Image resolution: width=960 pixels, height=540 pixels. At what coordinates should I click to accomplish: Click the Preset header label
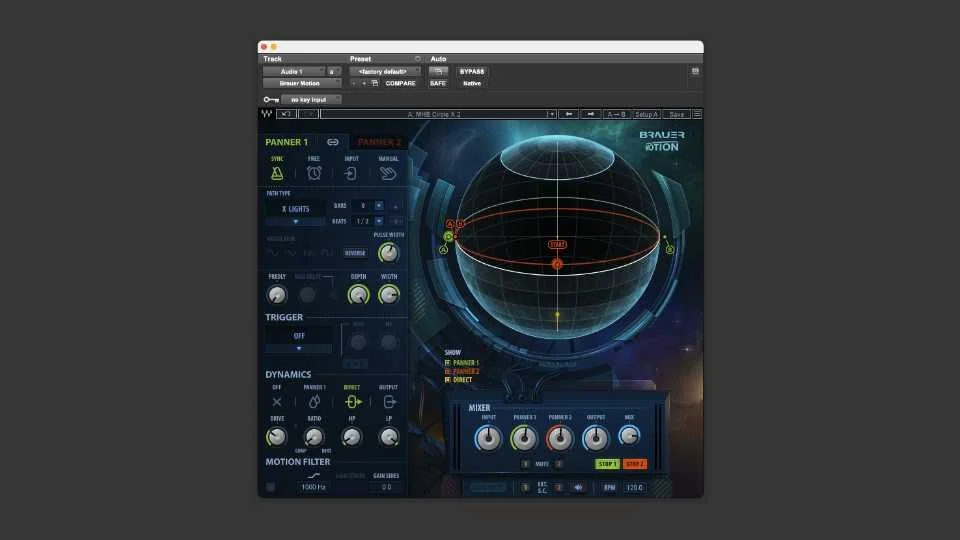pyautogui.click(x=361, y=59)
